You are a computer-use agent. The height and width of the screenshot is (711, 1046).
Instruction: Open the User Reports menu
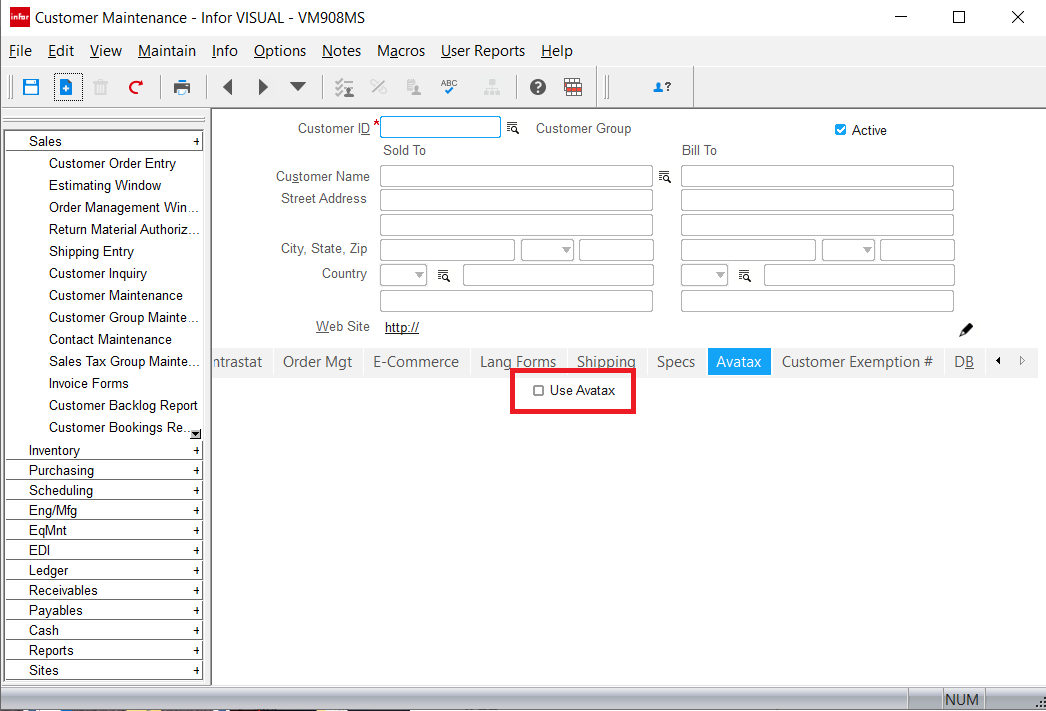coord(482,51)
